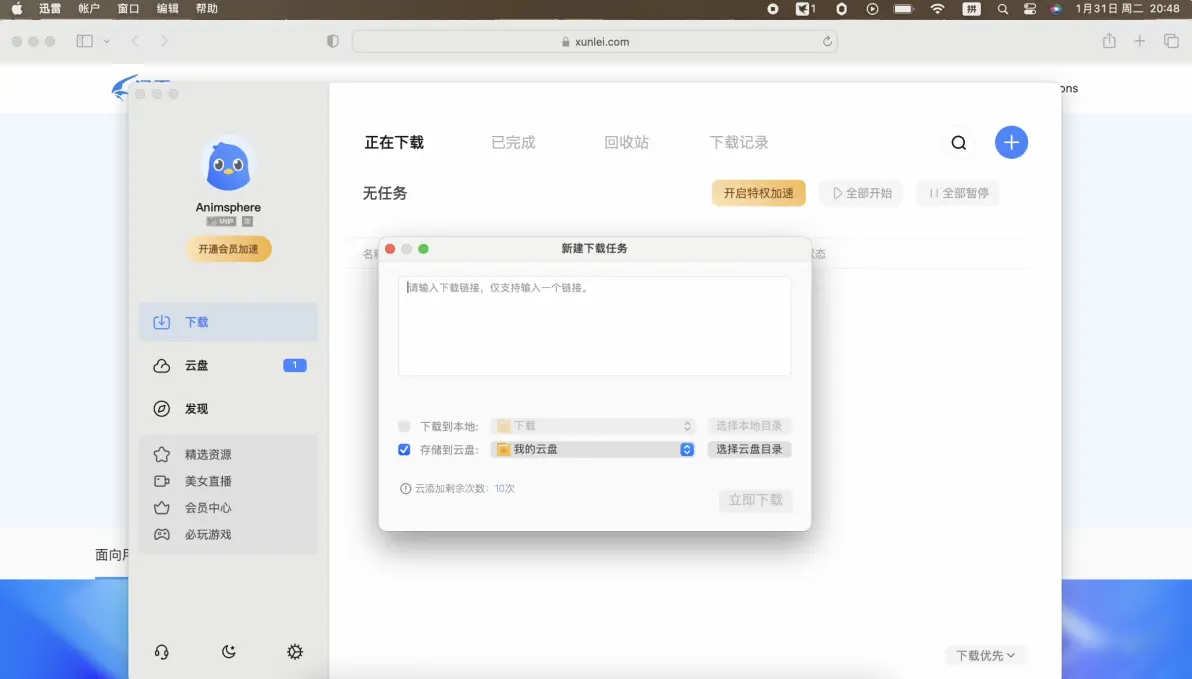
Task: Switch to the 已完成 tab
Action: pos(513,143)
